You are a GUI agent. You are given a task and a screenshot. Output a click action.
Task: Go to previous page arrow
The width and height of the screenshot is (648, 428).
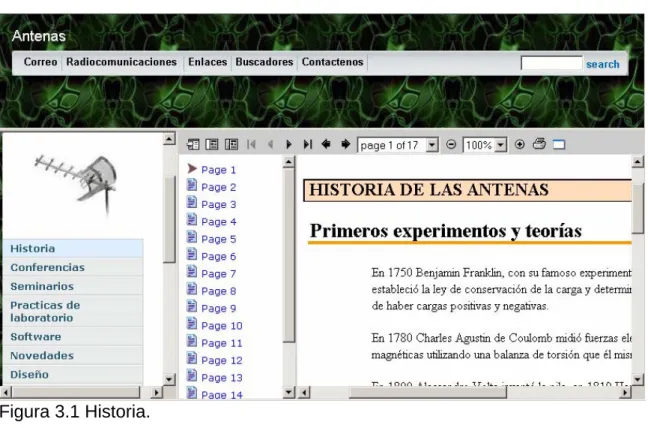point(271,145)
